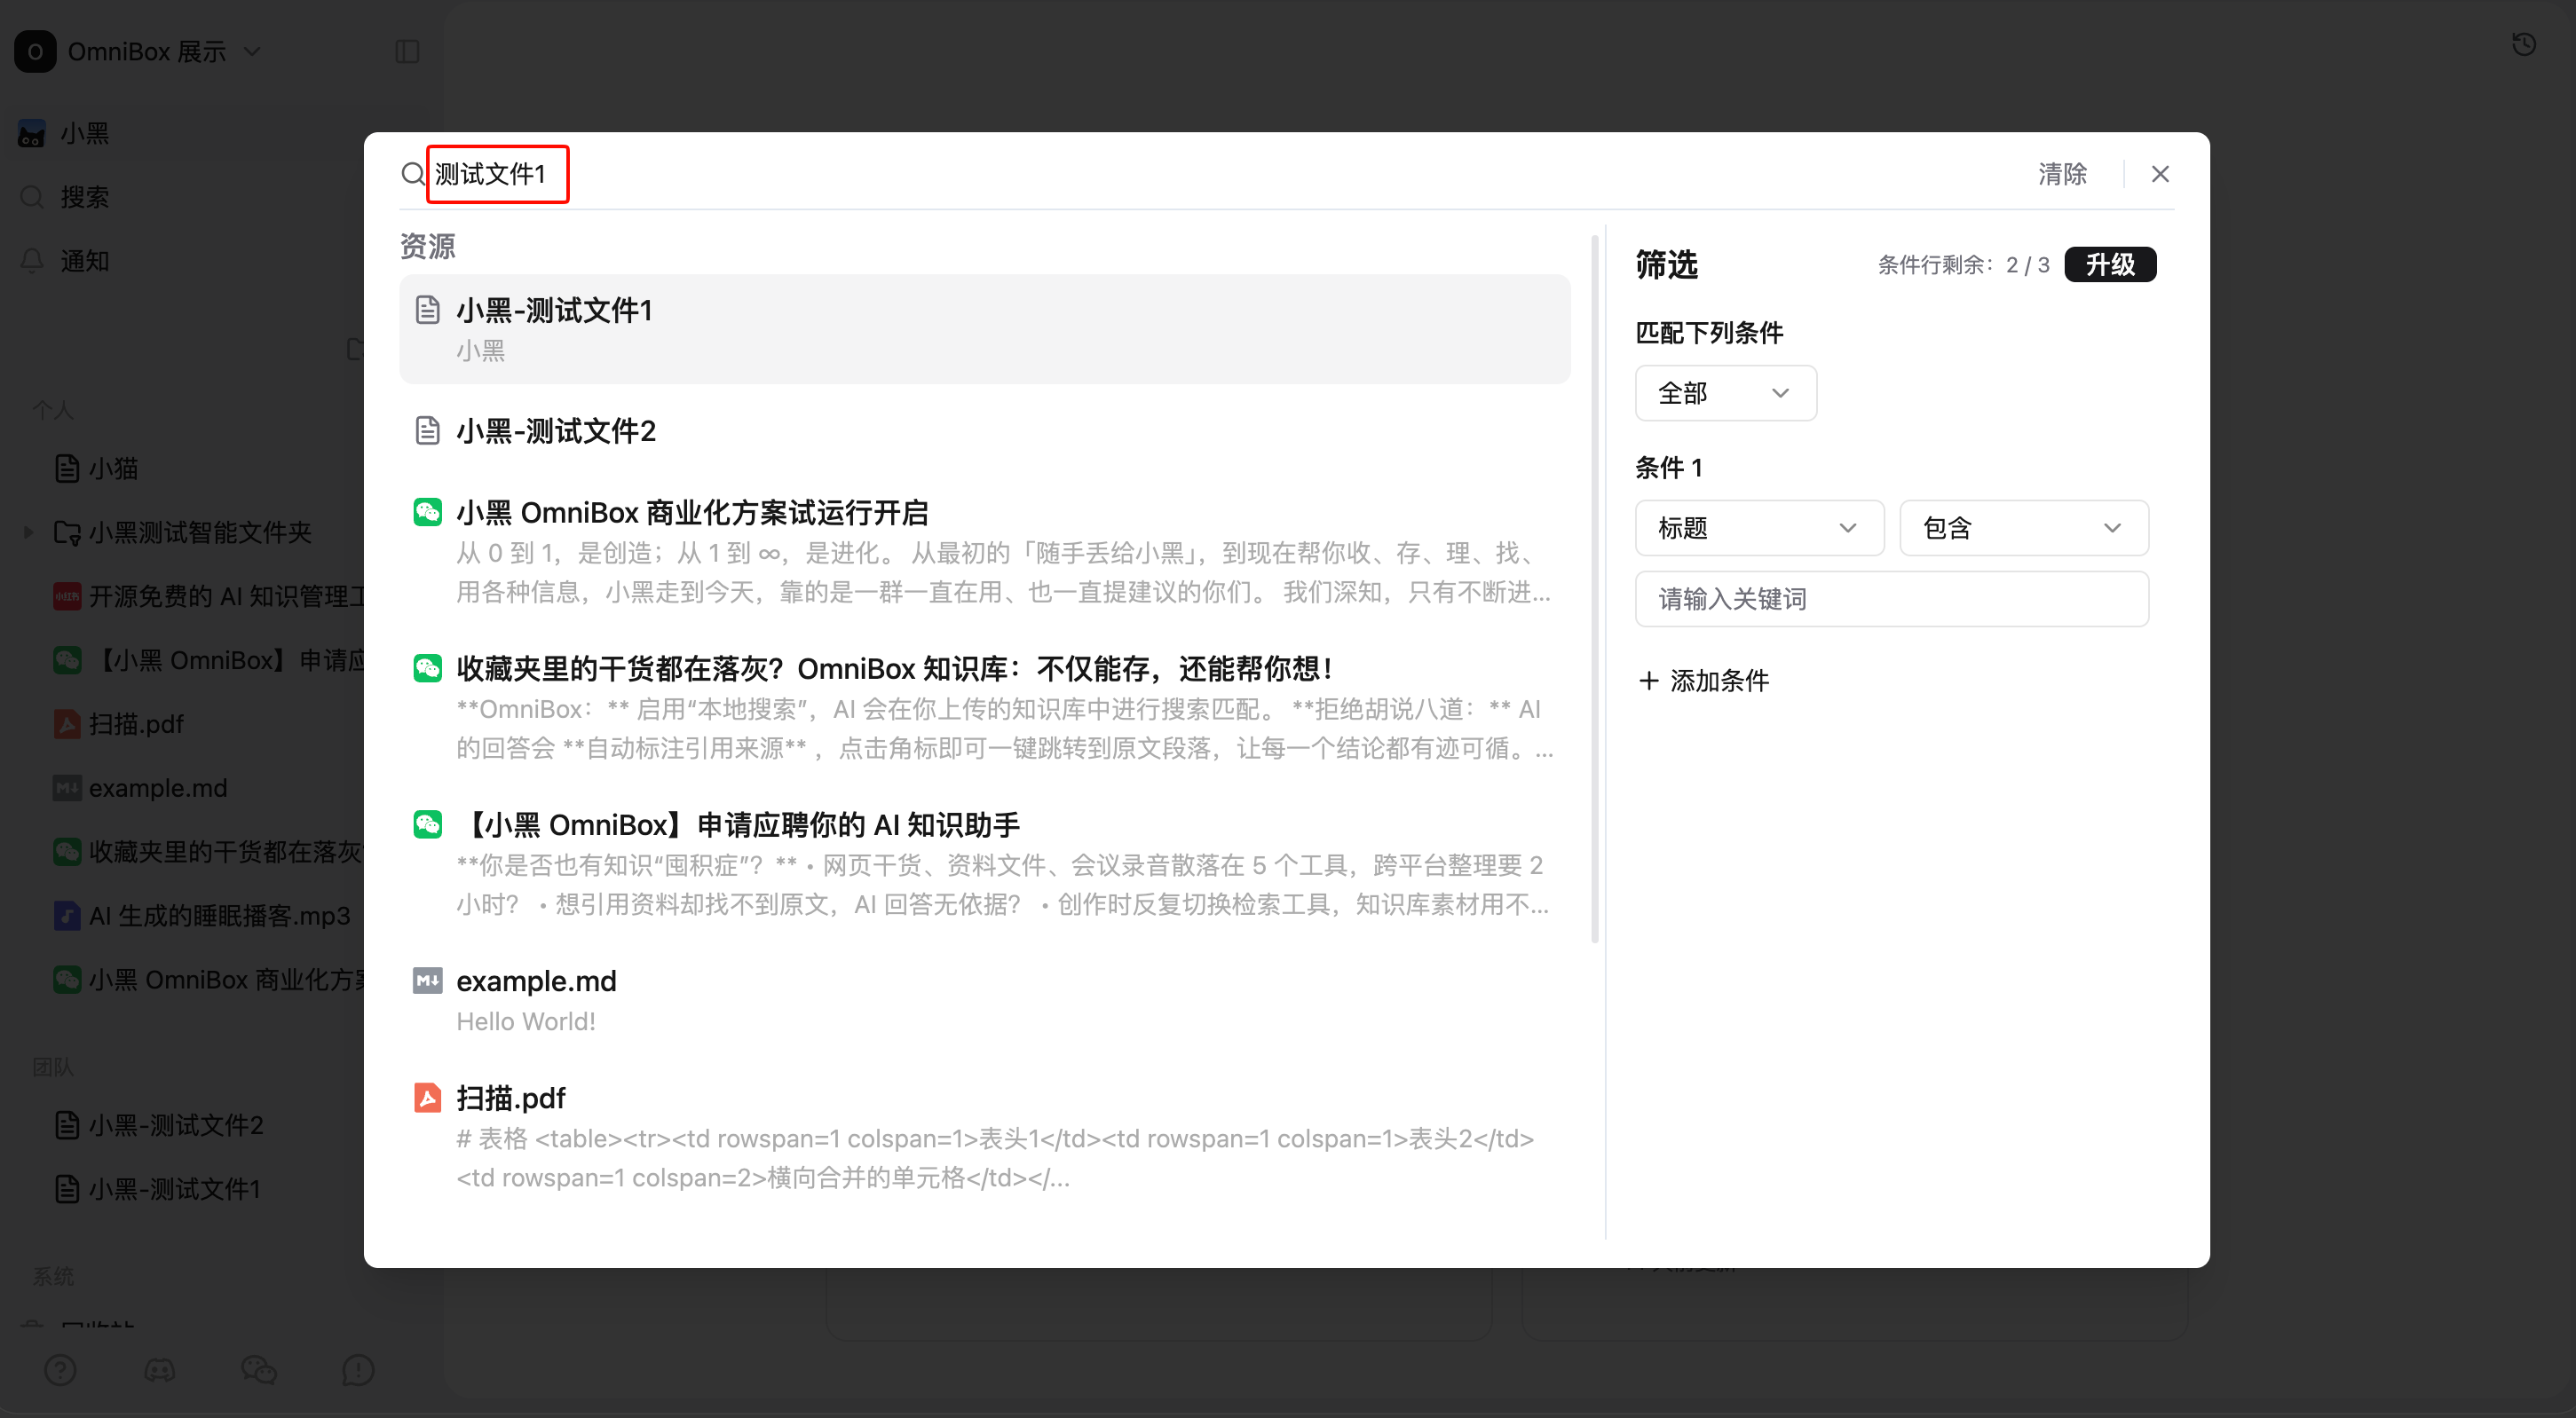
Task: Click markdown icon of example.md result
Action: click(x=427, y=981)
